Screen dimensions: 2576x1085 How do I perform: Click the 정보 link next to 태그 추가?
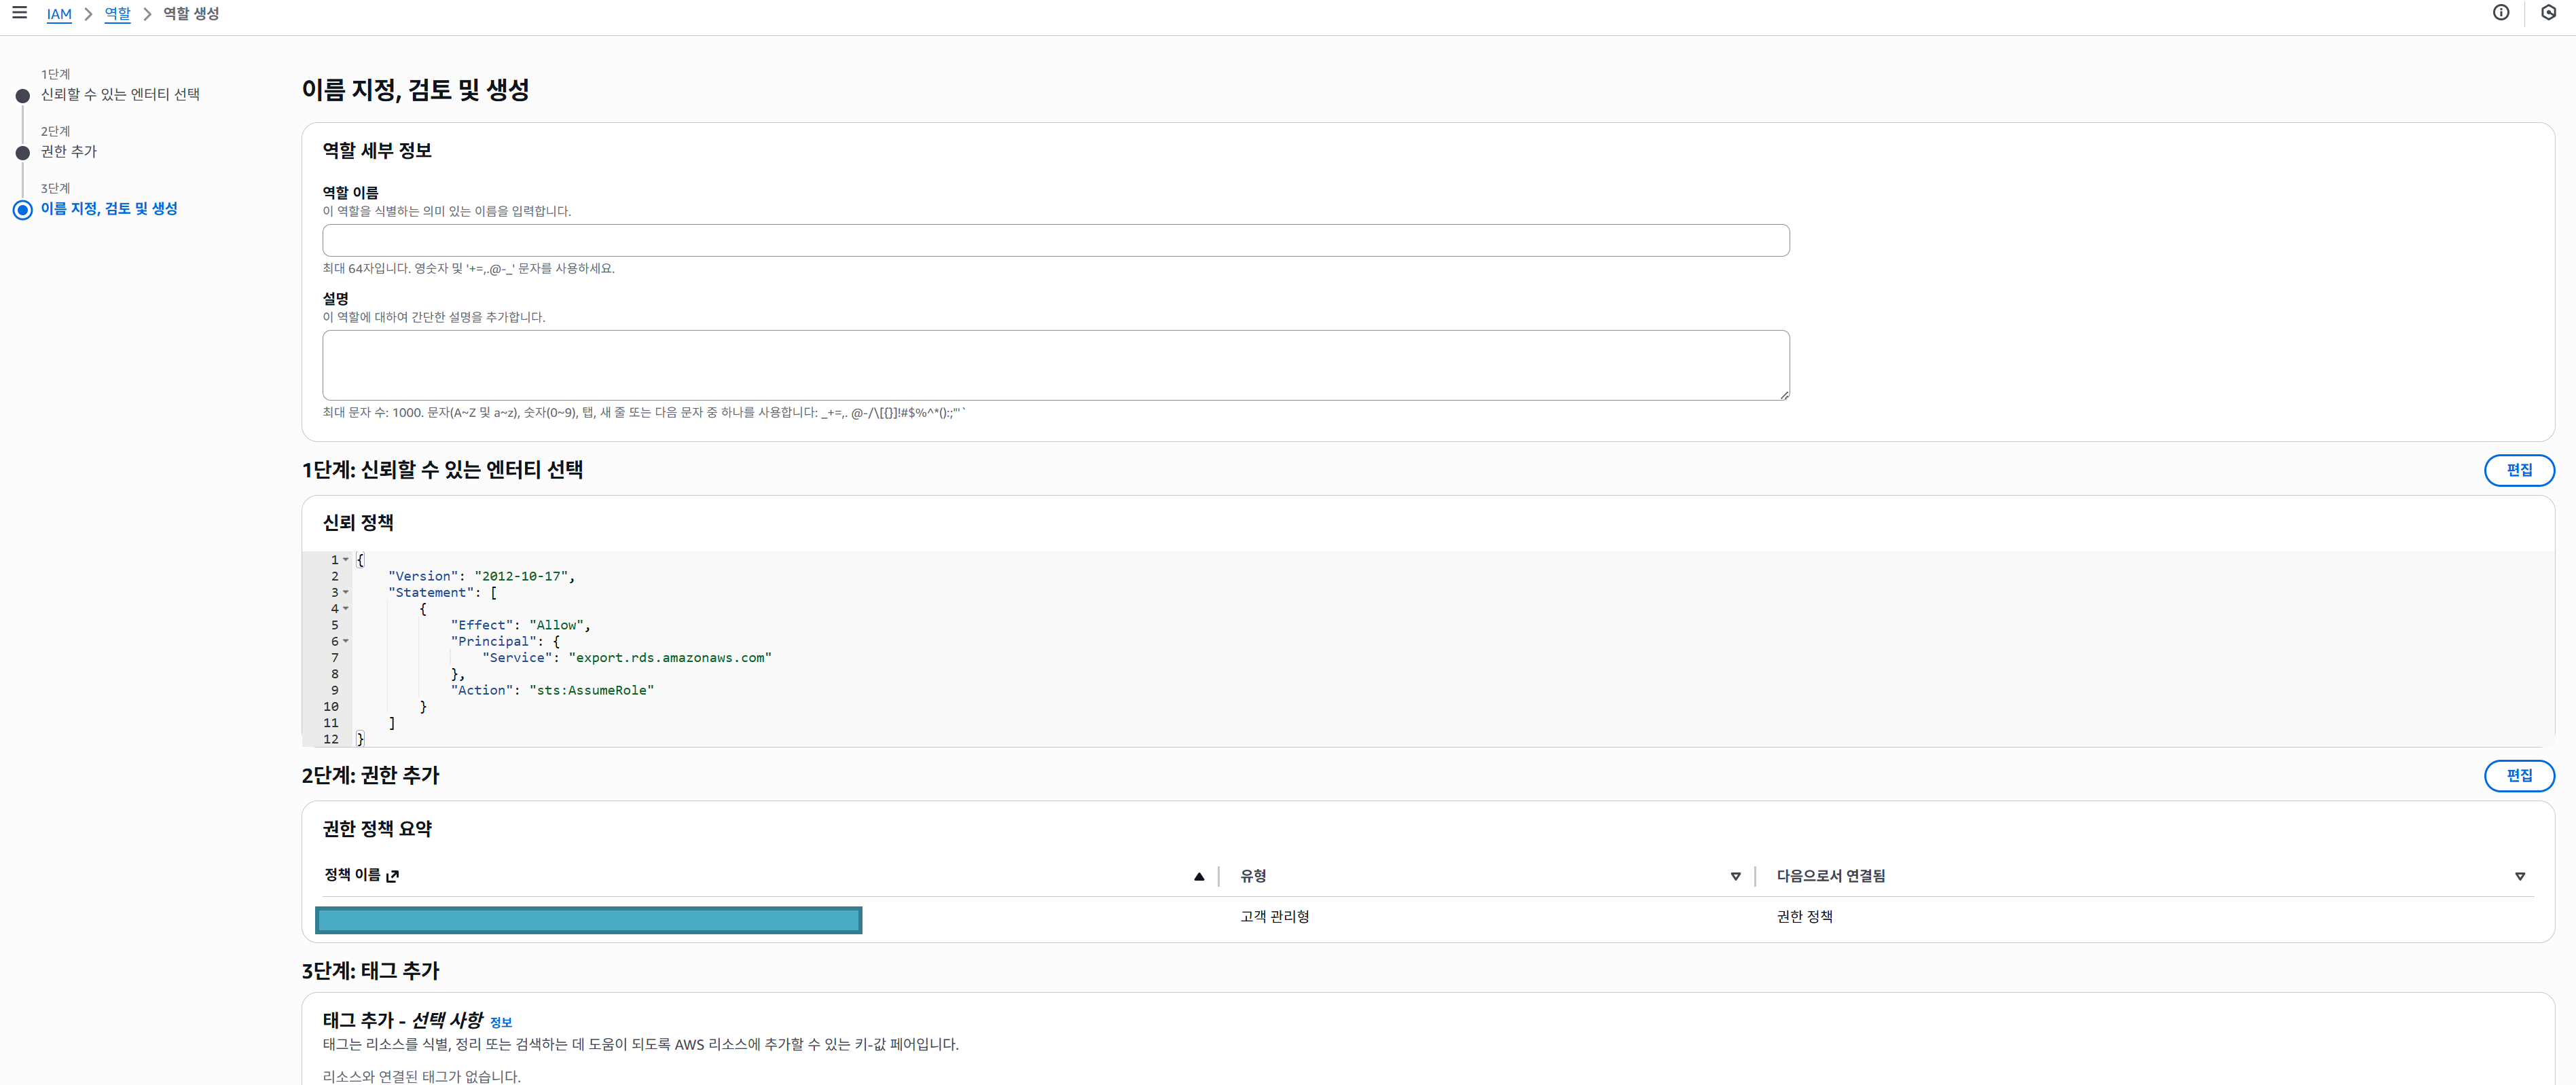[501, 1022]
